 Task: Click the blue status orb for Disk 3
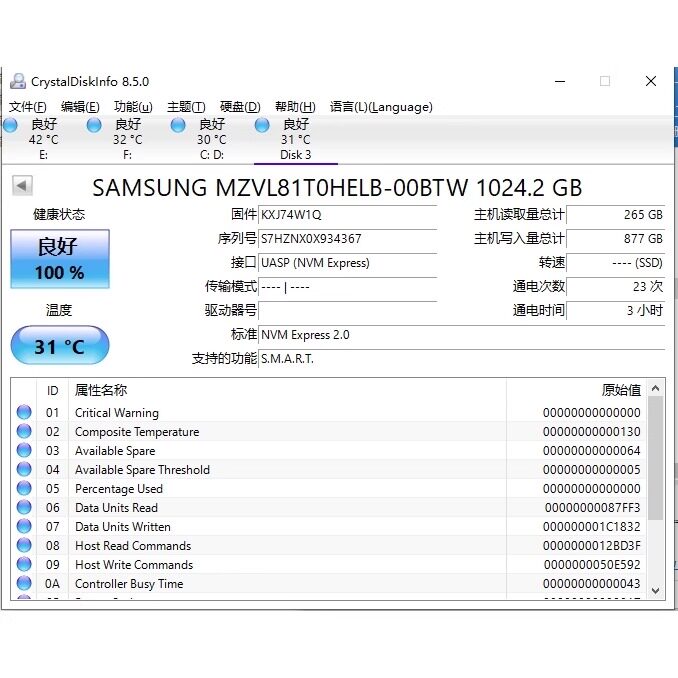[x=262, y=125]
